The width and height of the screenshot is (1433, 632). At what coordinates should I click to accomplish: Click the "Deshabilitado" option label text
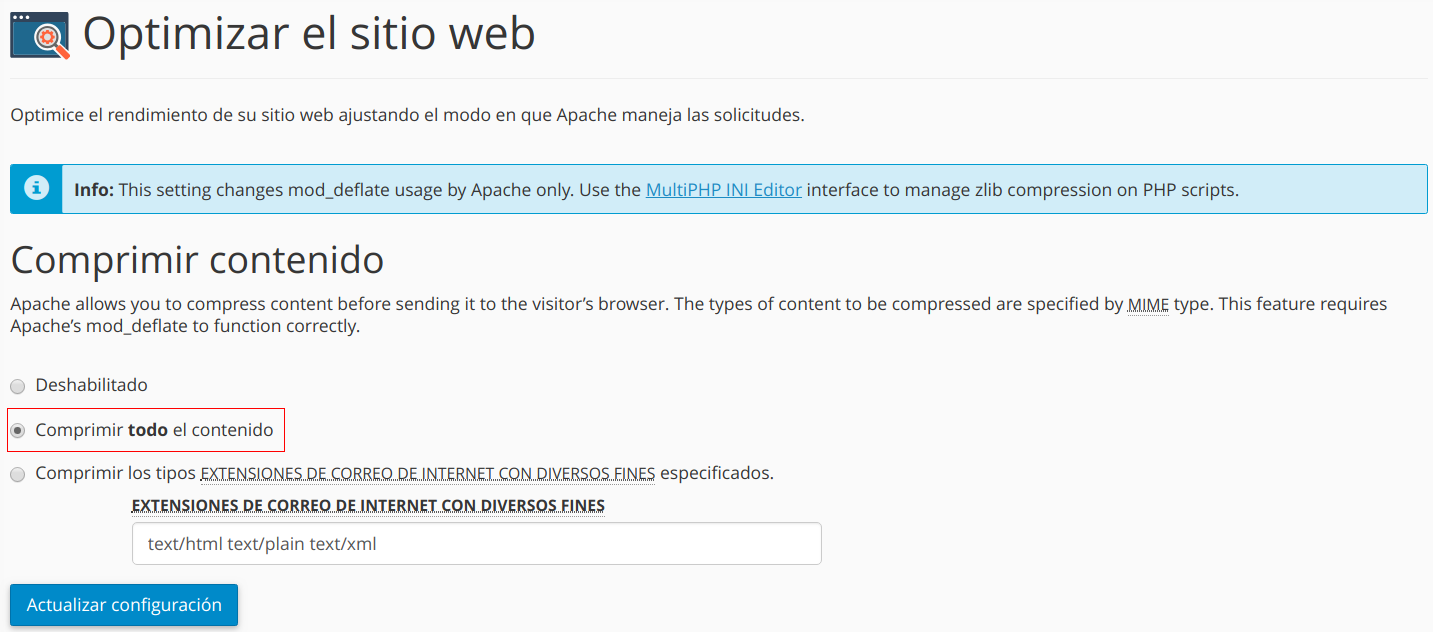coord(91,385)
